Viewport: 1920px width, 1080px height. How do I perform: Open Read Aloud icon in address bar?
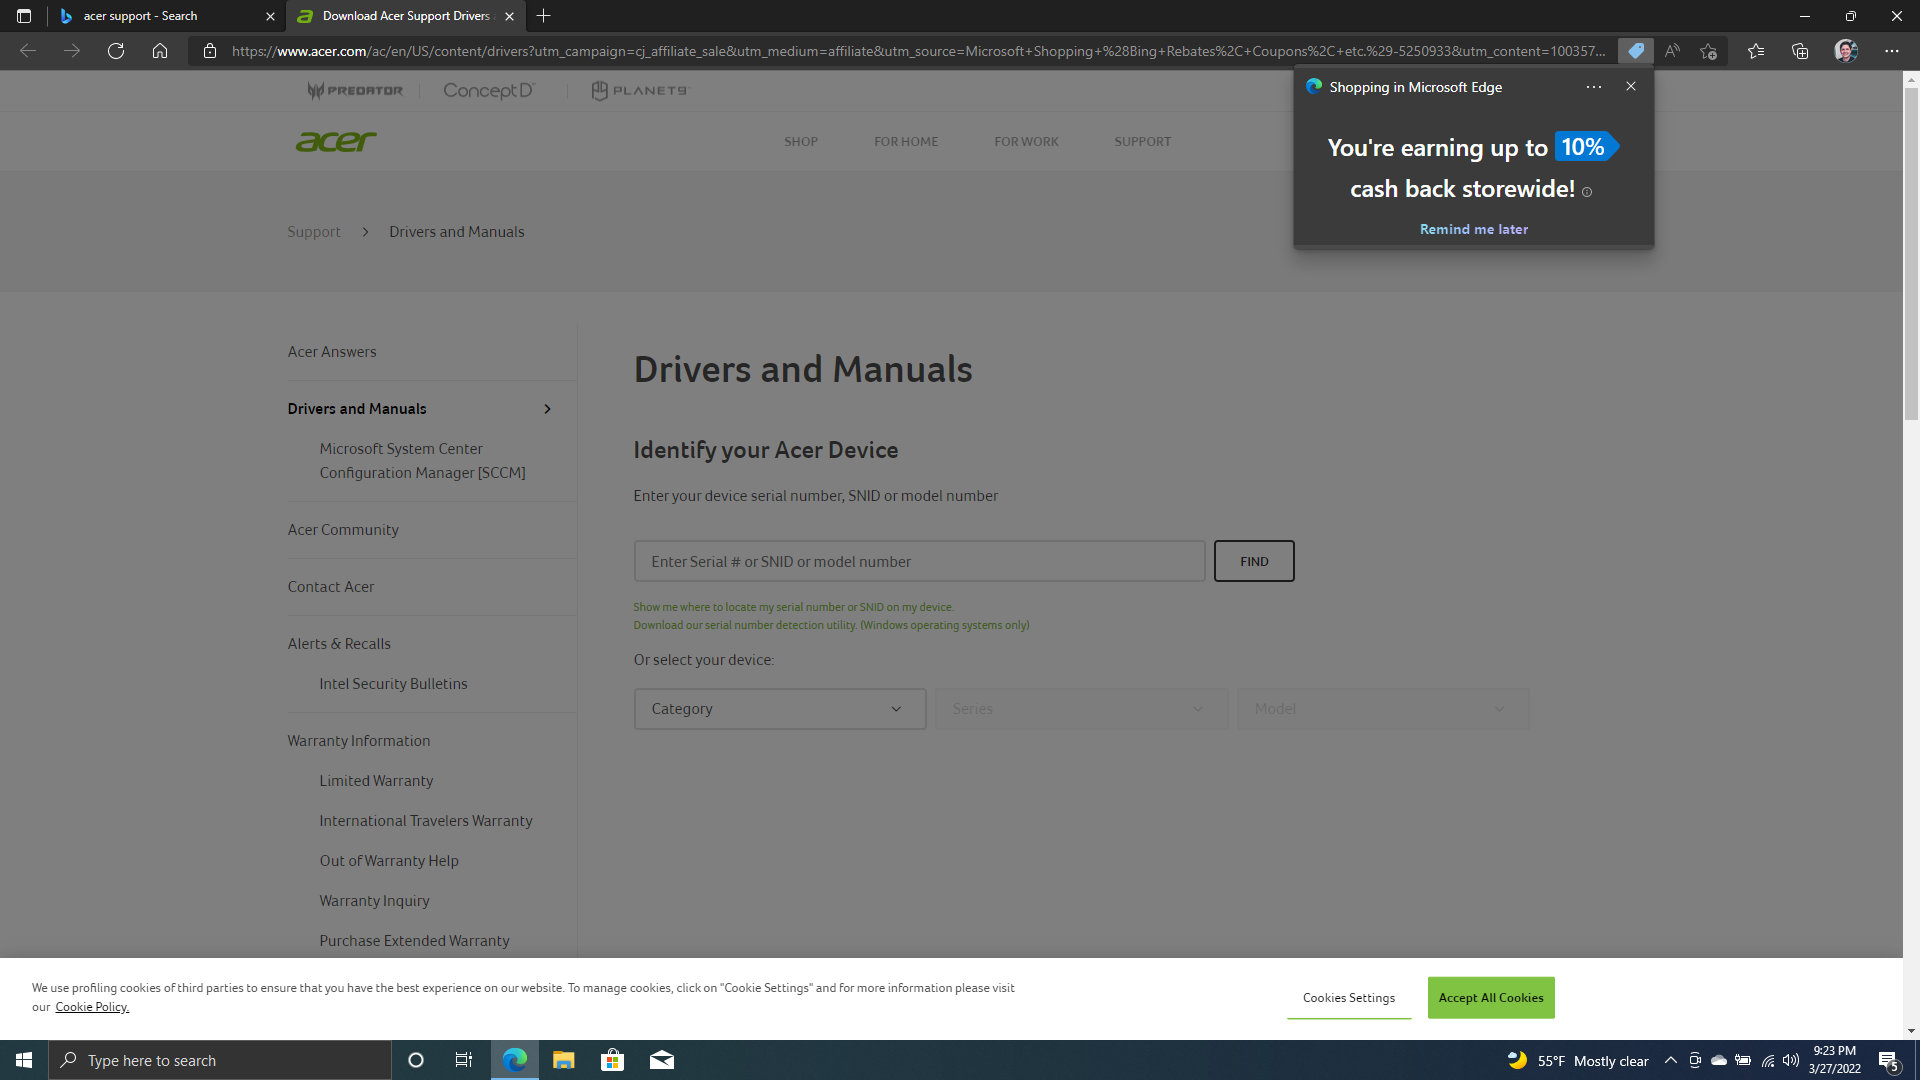coord(1672,51)
